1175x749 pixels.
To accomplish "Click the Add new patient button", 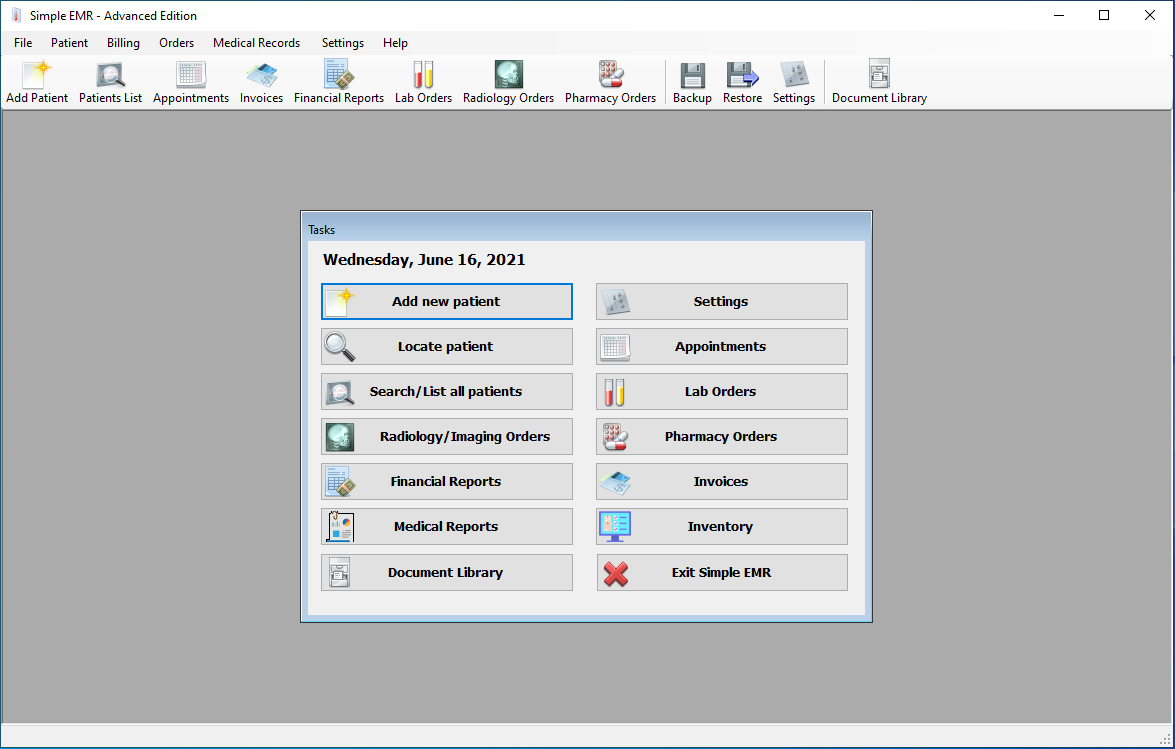I will [x=446, y=301].
